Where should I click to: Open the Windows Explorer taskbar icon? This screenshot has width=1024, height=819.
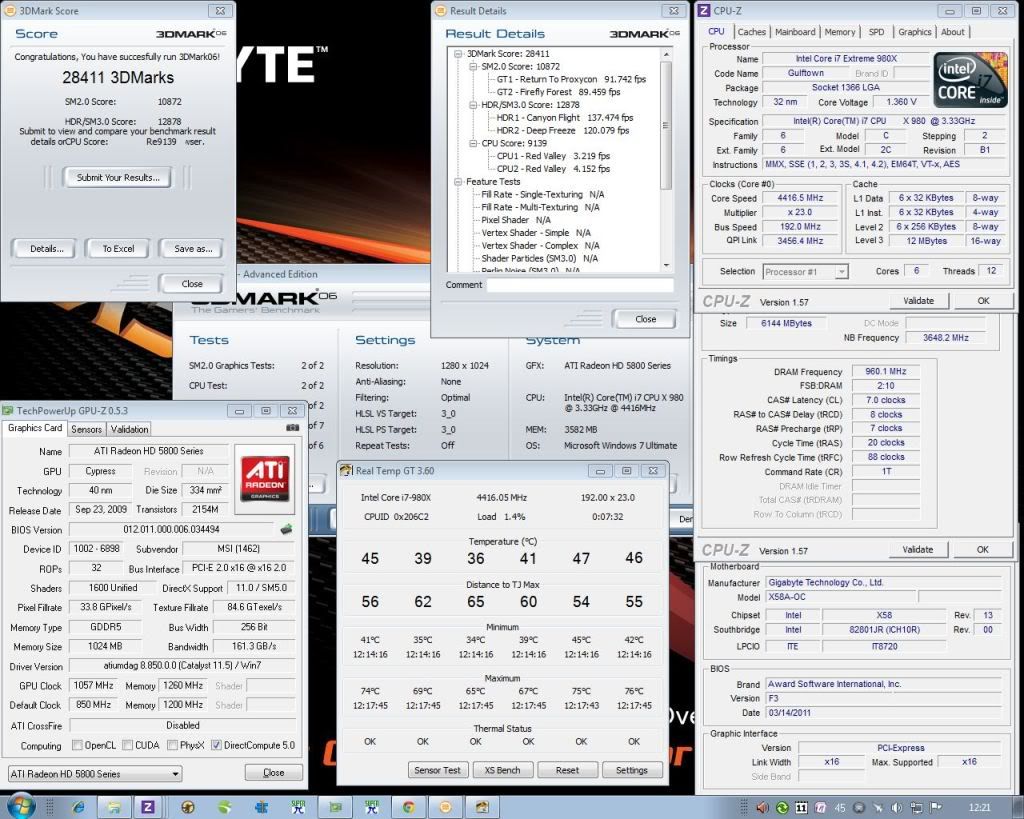click(x=114, y=807)
